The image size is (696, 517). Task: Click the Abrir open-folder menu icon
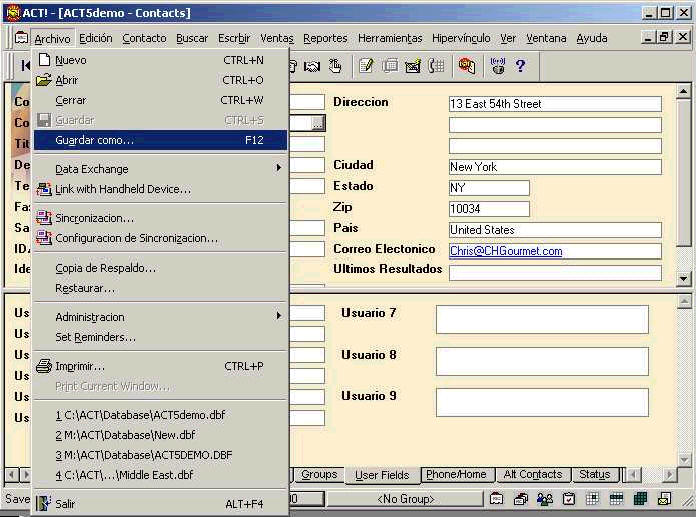tap(44, 80)
